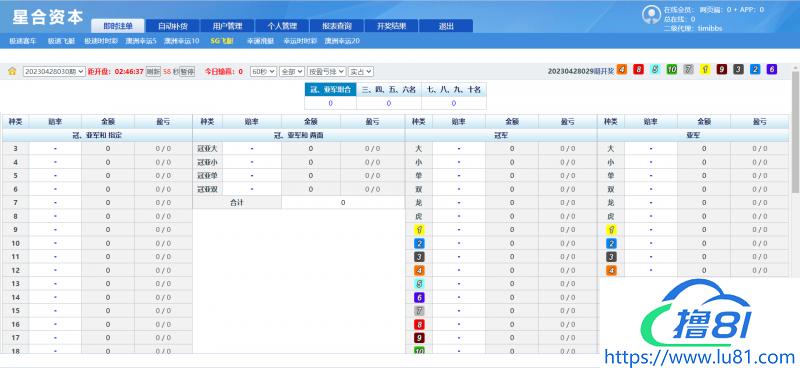This screenshot has width=800, height=368.
Task: Open the 报表查询 tab
Action: click(337, 26)
